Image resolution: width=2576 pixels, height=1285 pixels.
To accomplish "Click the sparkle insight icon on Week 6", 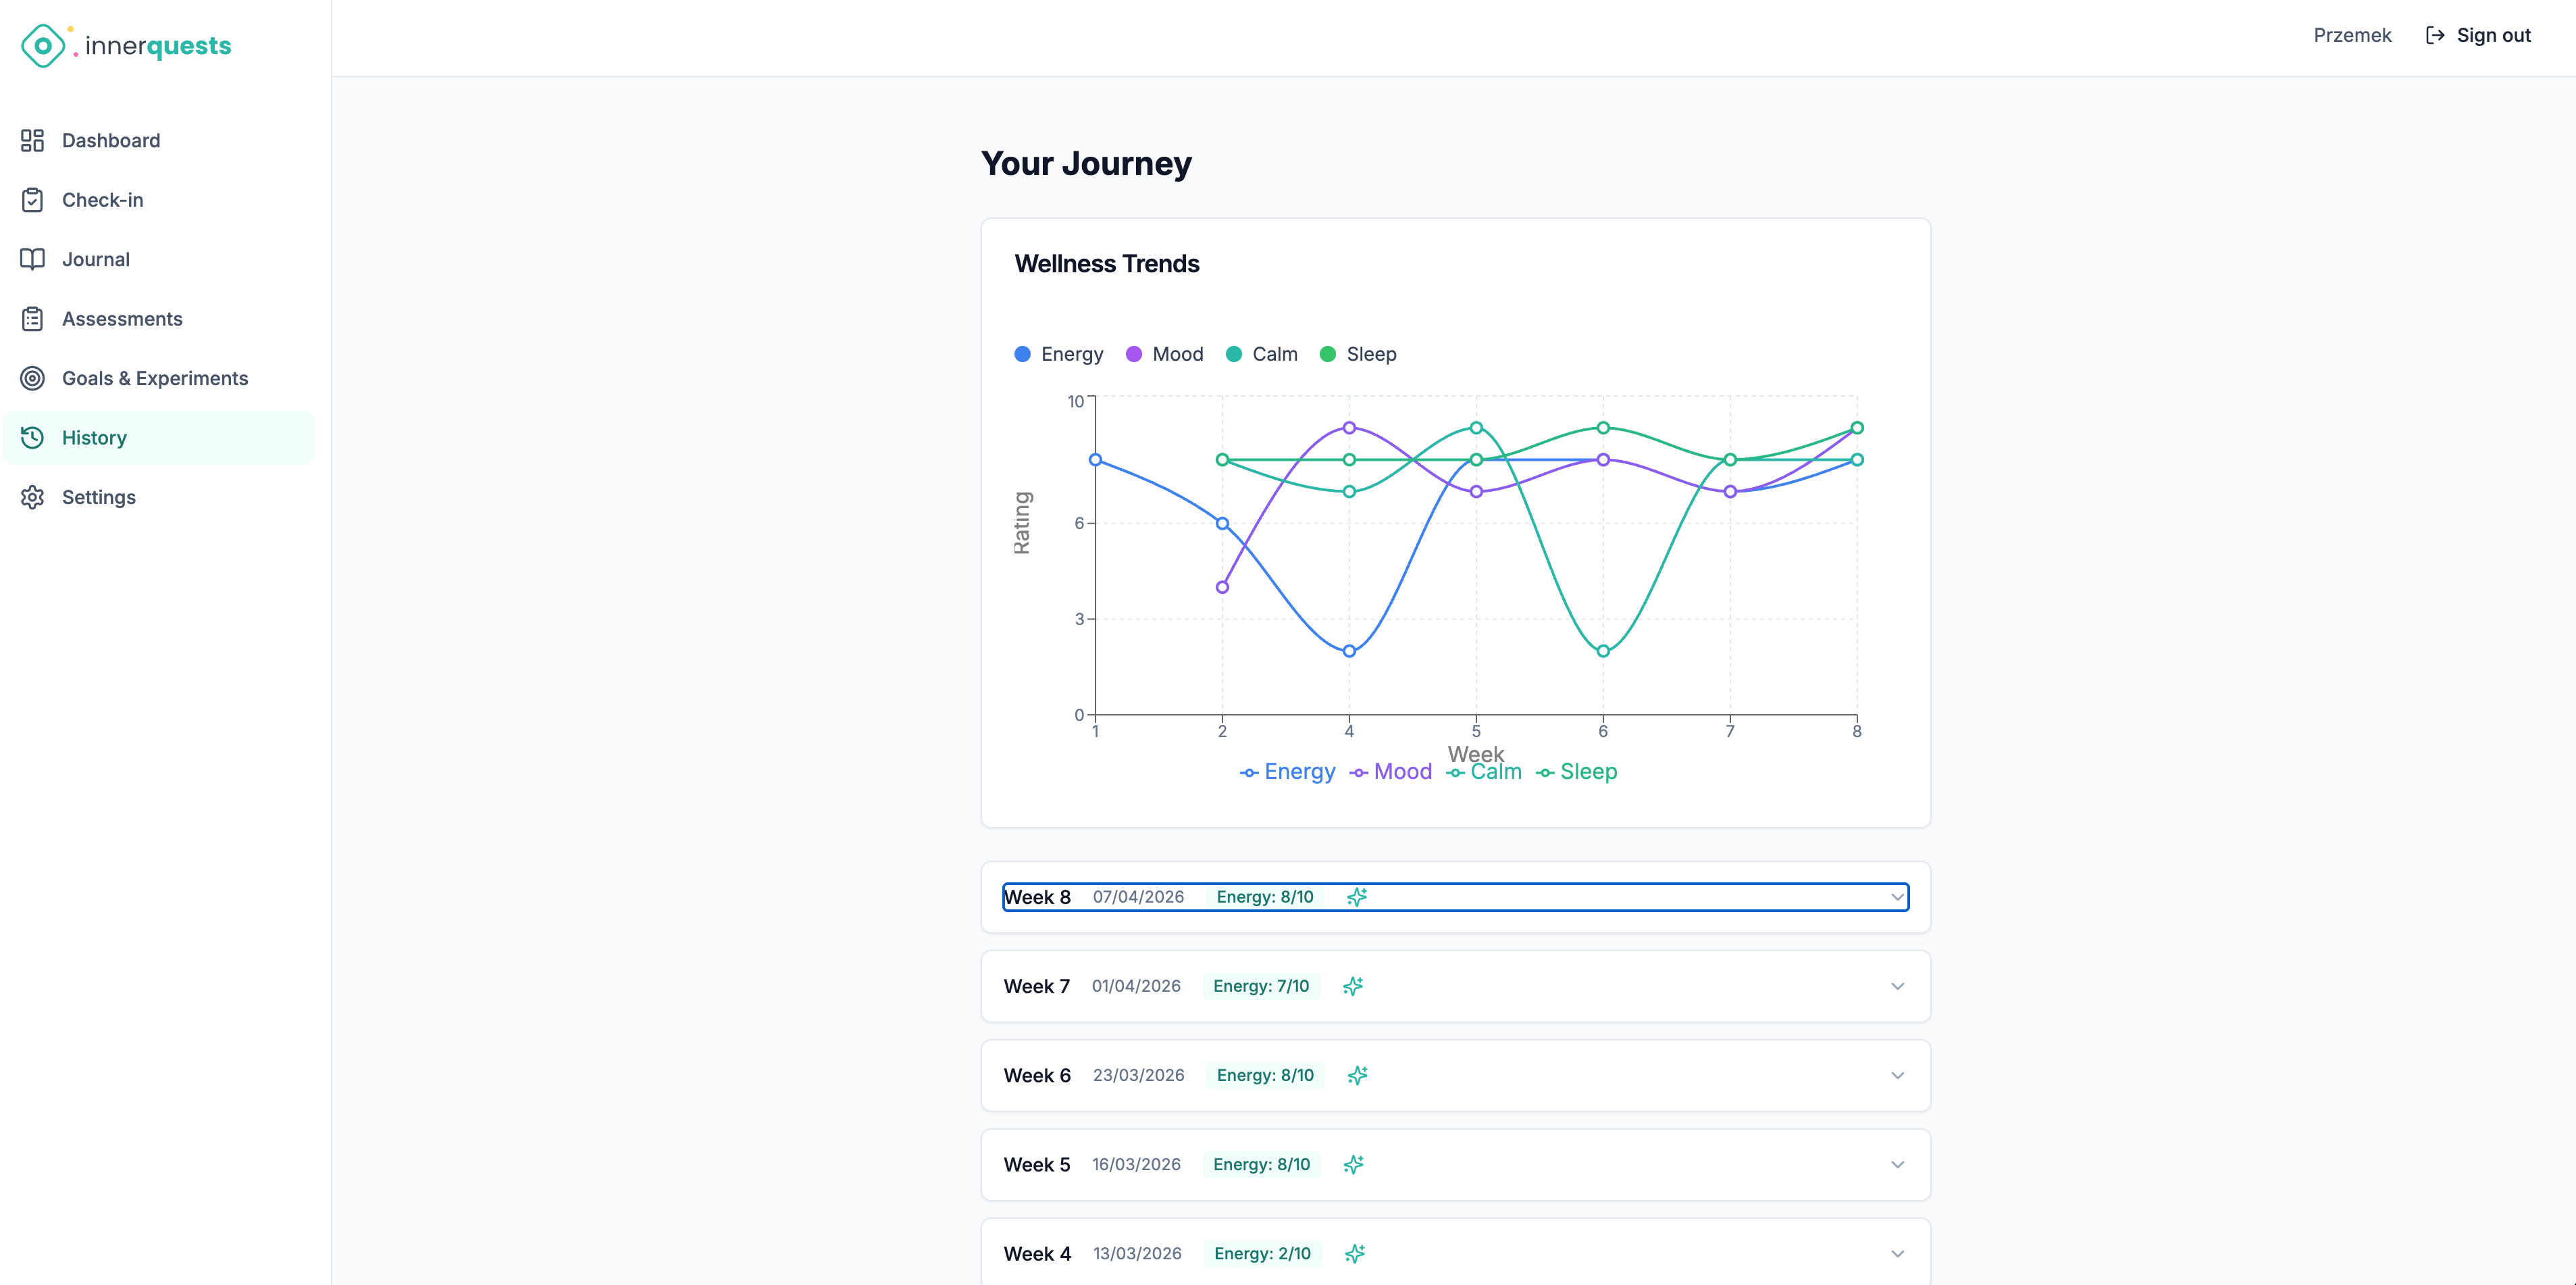I will point(1356,1076).
